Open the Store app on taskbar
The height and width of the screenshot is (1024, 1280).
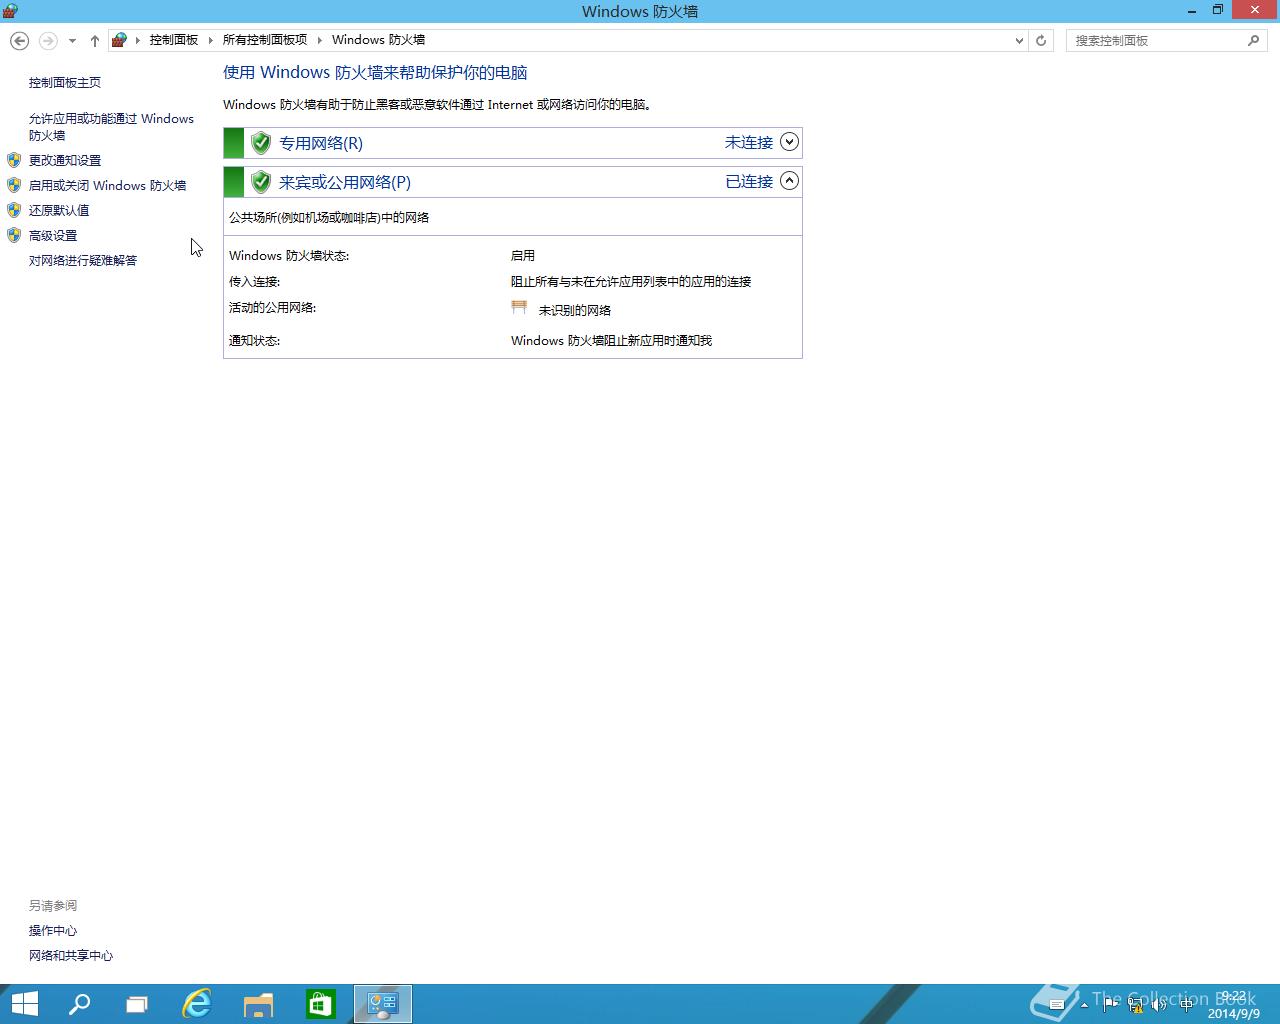point(321,1004)
